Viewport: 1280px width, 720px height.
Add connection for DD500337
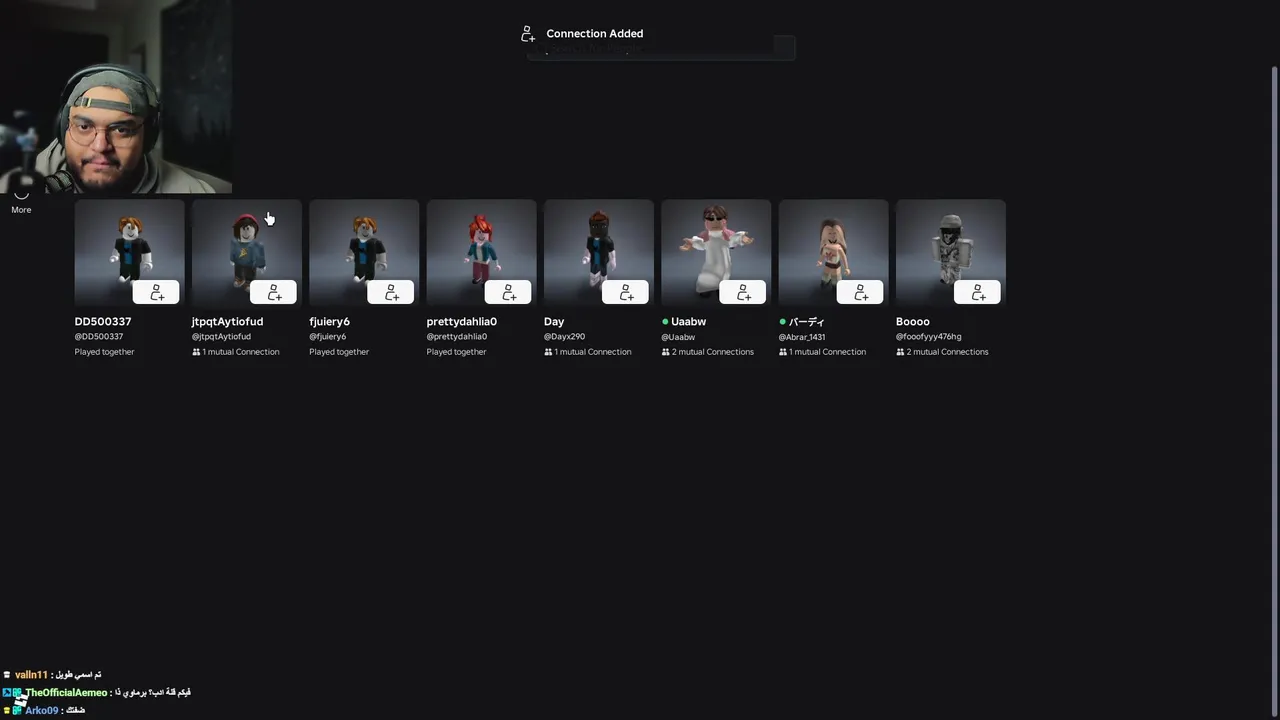[x=156, y=292]
